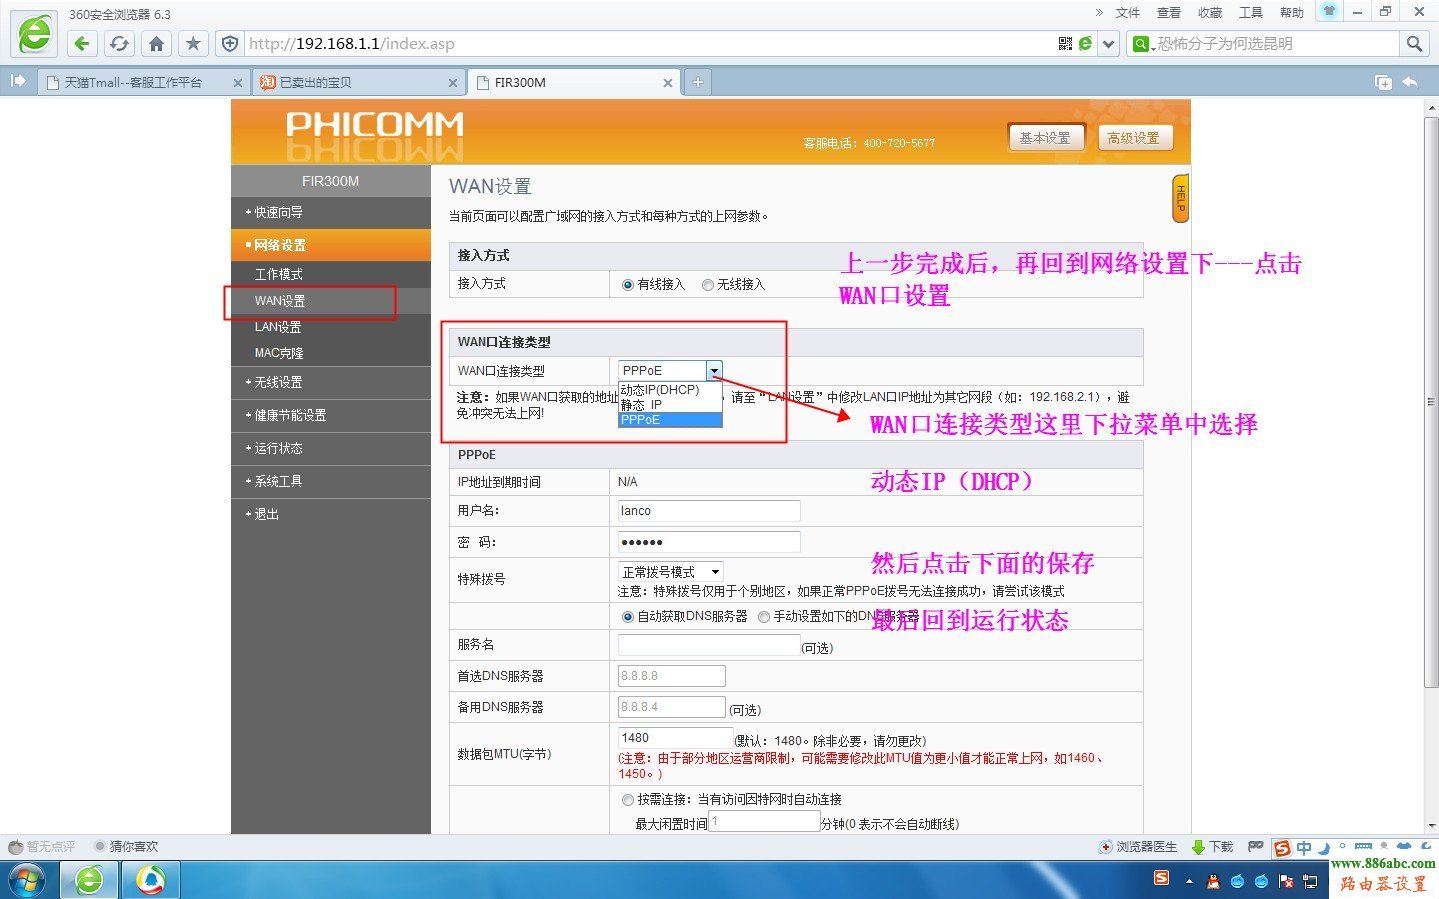The height and width of the screenshot is (899, 1439).
Task: Click the 高级设置 button
Action: pos(1135,137)
